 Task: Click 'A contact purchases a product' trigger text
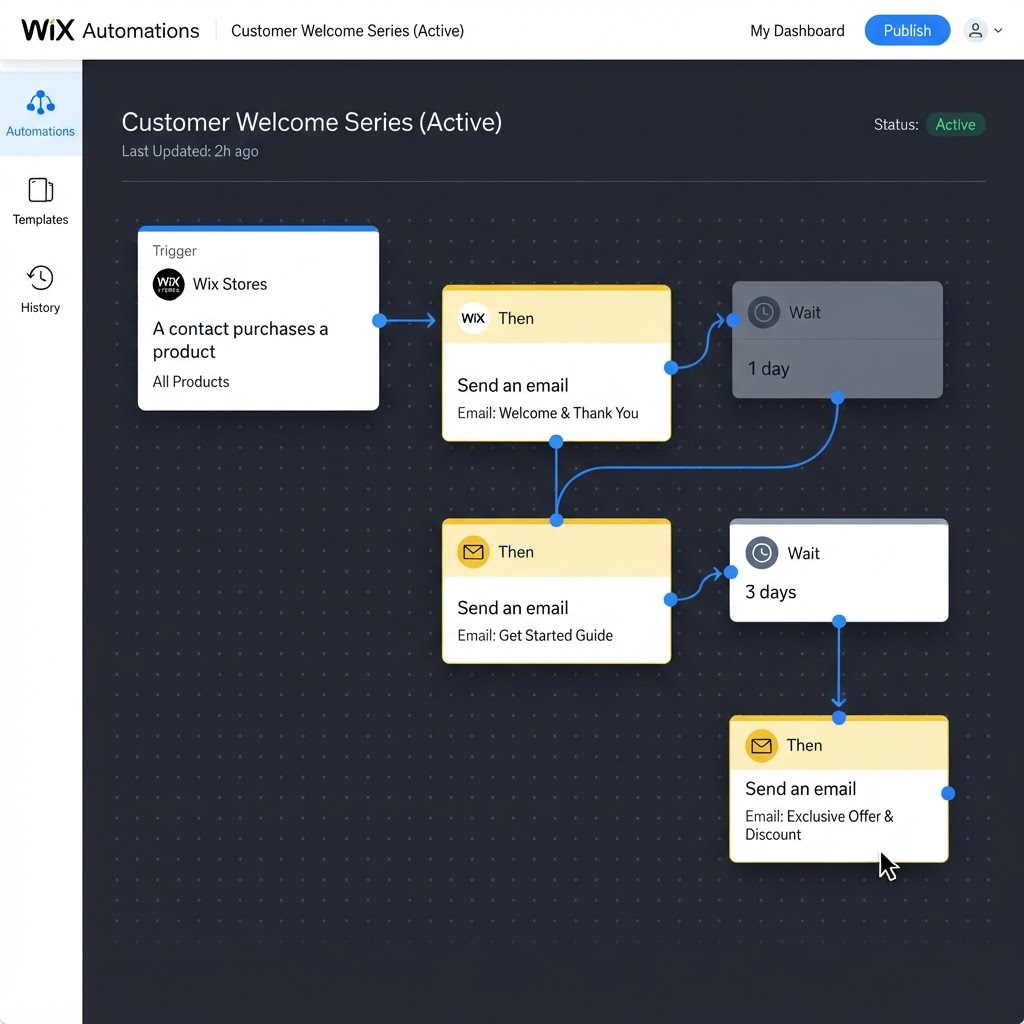click(240, 340)
